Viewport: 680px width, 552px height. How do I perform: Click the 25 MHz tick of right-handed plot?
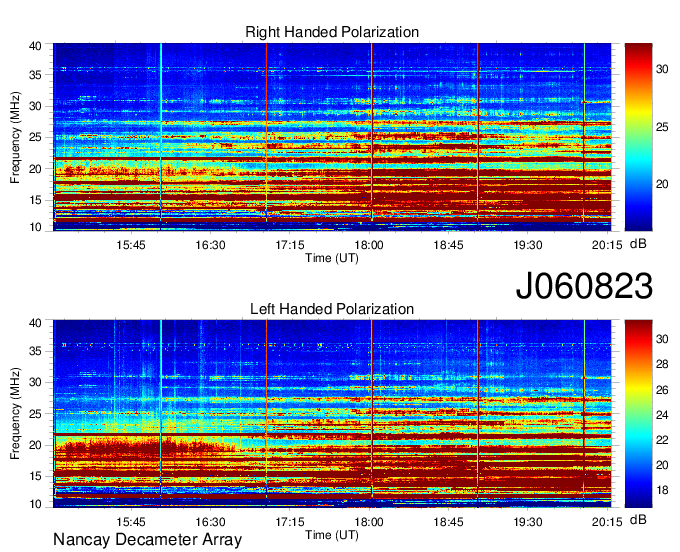[35, 137]
